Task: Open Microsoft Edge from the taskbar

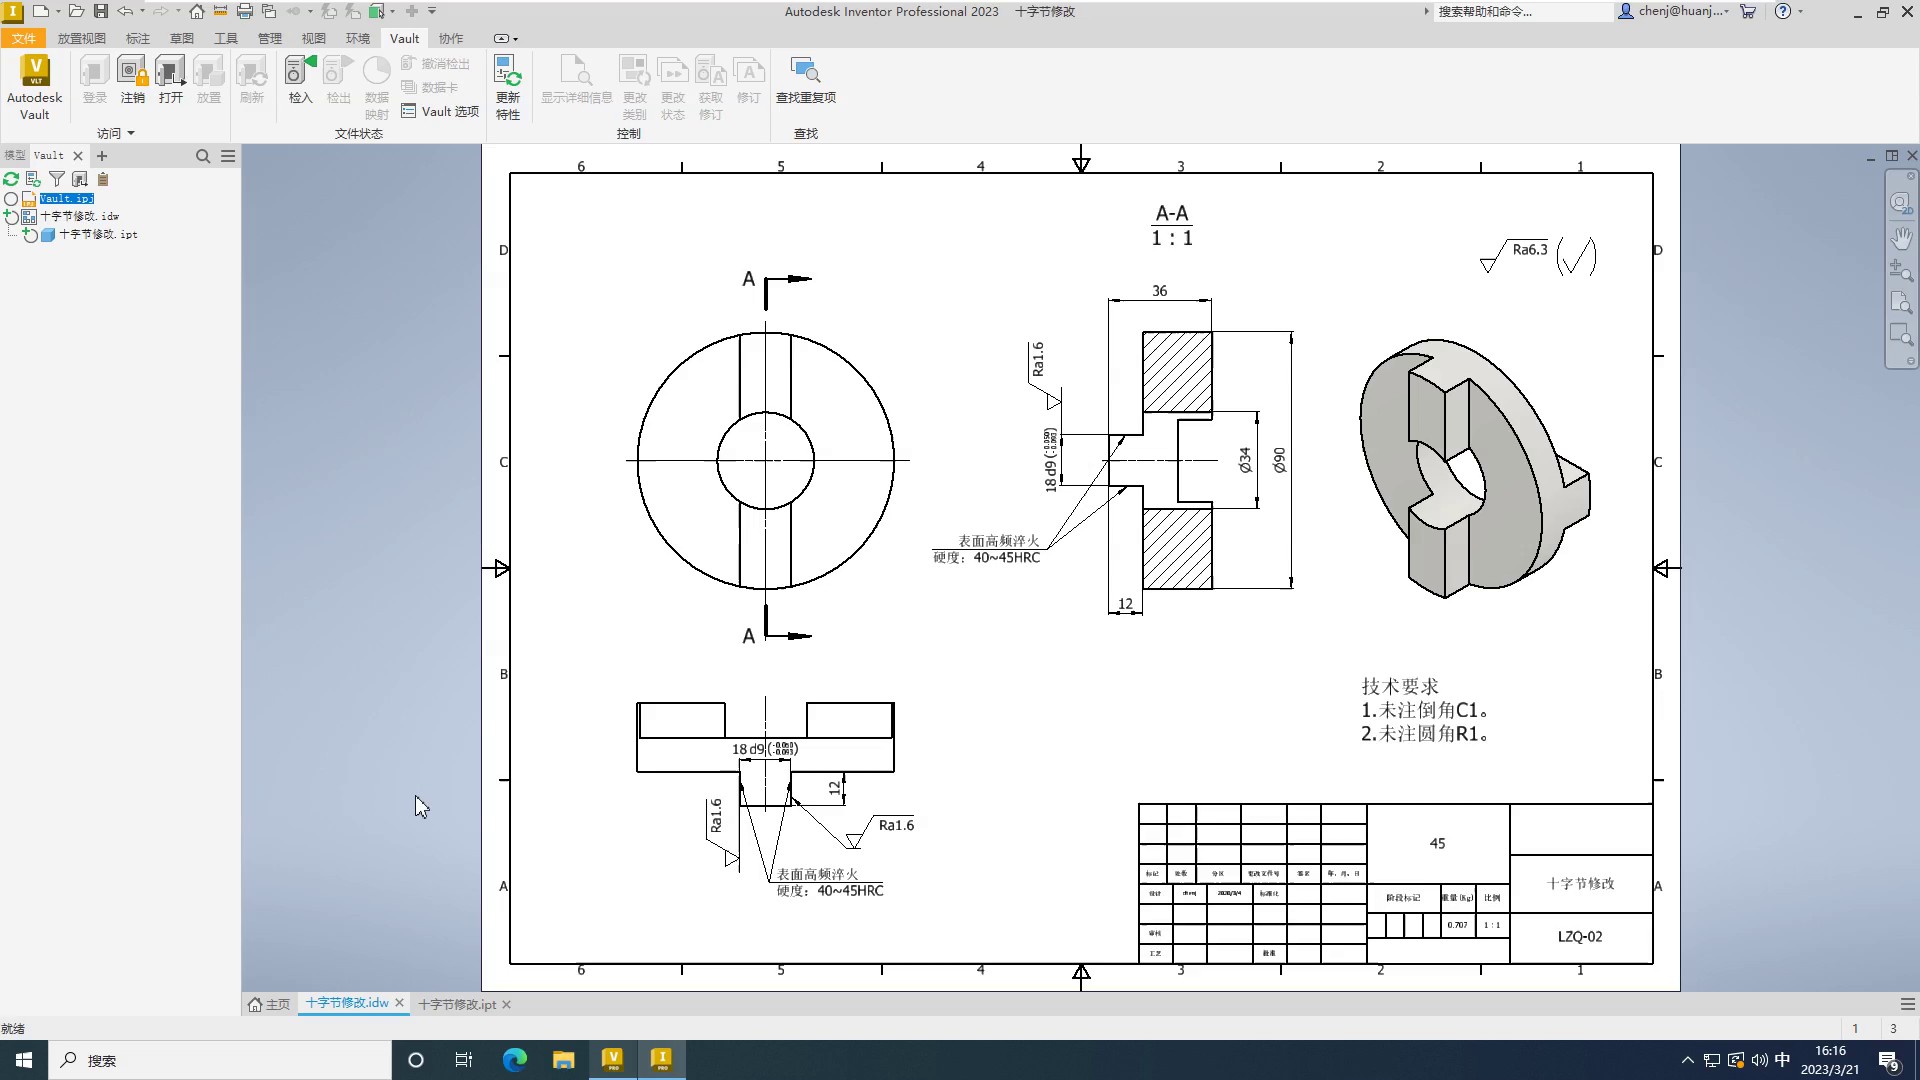Action: tap(514, 1060)
